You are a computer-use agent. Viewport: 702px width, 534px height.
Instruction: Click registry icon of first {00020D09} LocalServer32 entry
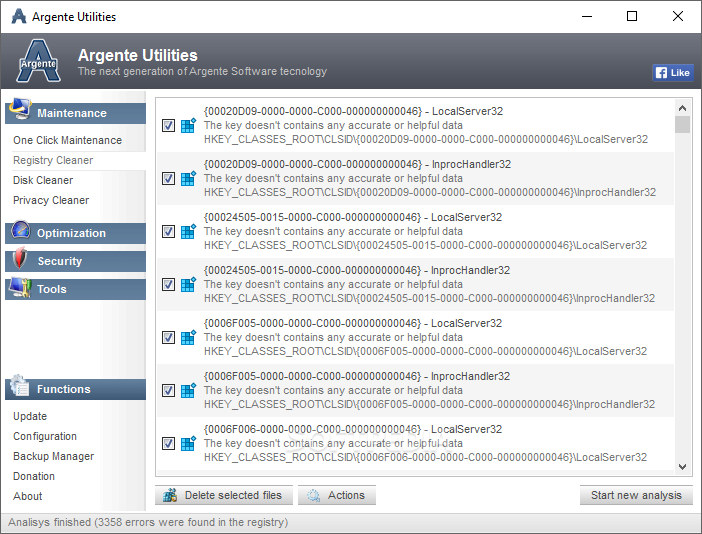coord(188,125)
